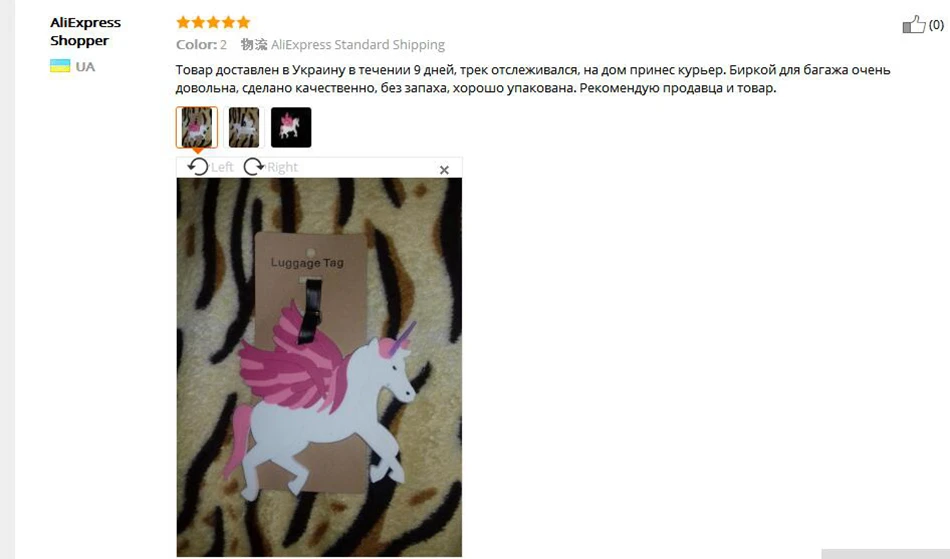Click the AliExpress Standard Shipping text
This screenshot has width=950, height=559.
click(357, 45)
